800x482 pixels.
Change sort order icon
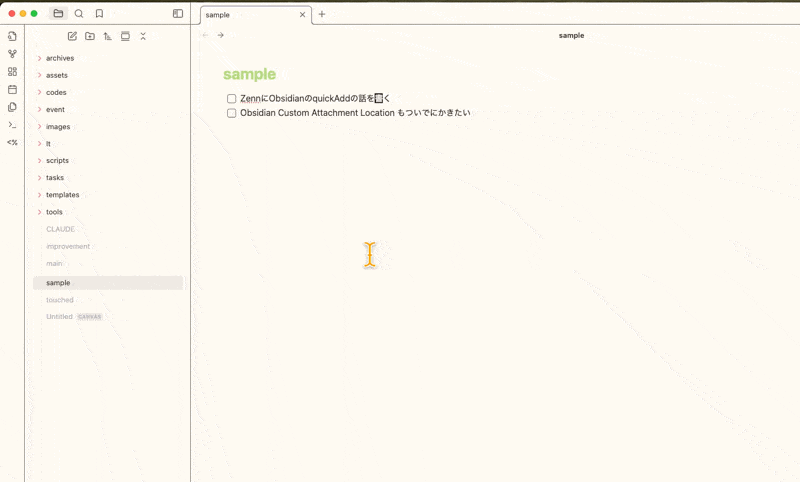point(107,36)
